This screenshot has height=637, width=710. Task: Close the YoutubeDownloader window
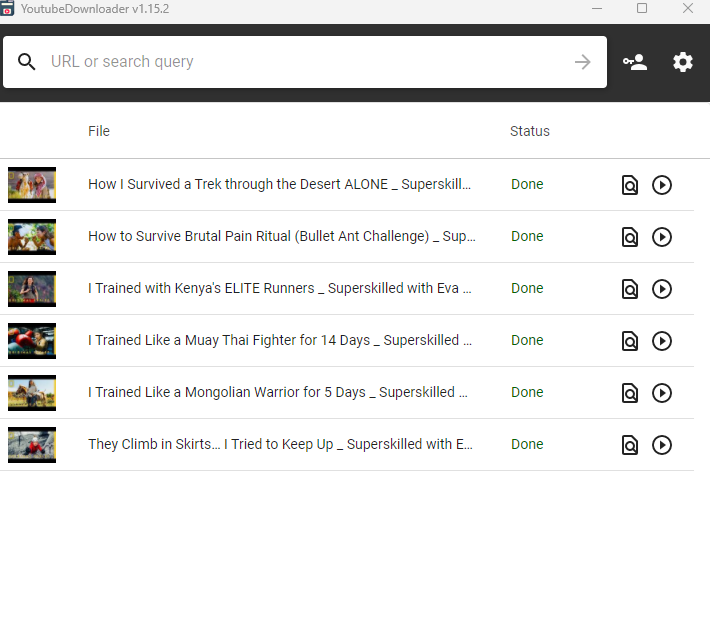(687, 8)
